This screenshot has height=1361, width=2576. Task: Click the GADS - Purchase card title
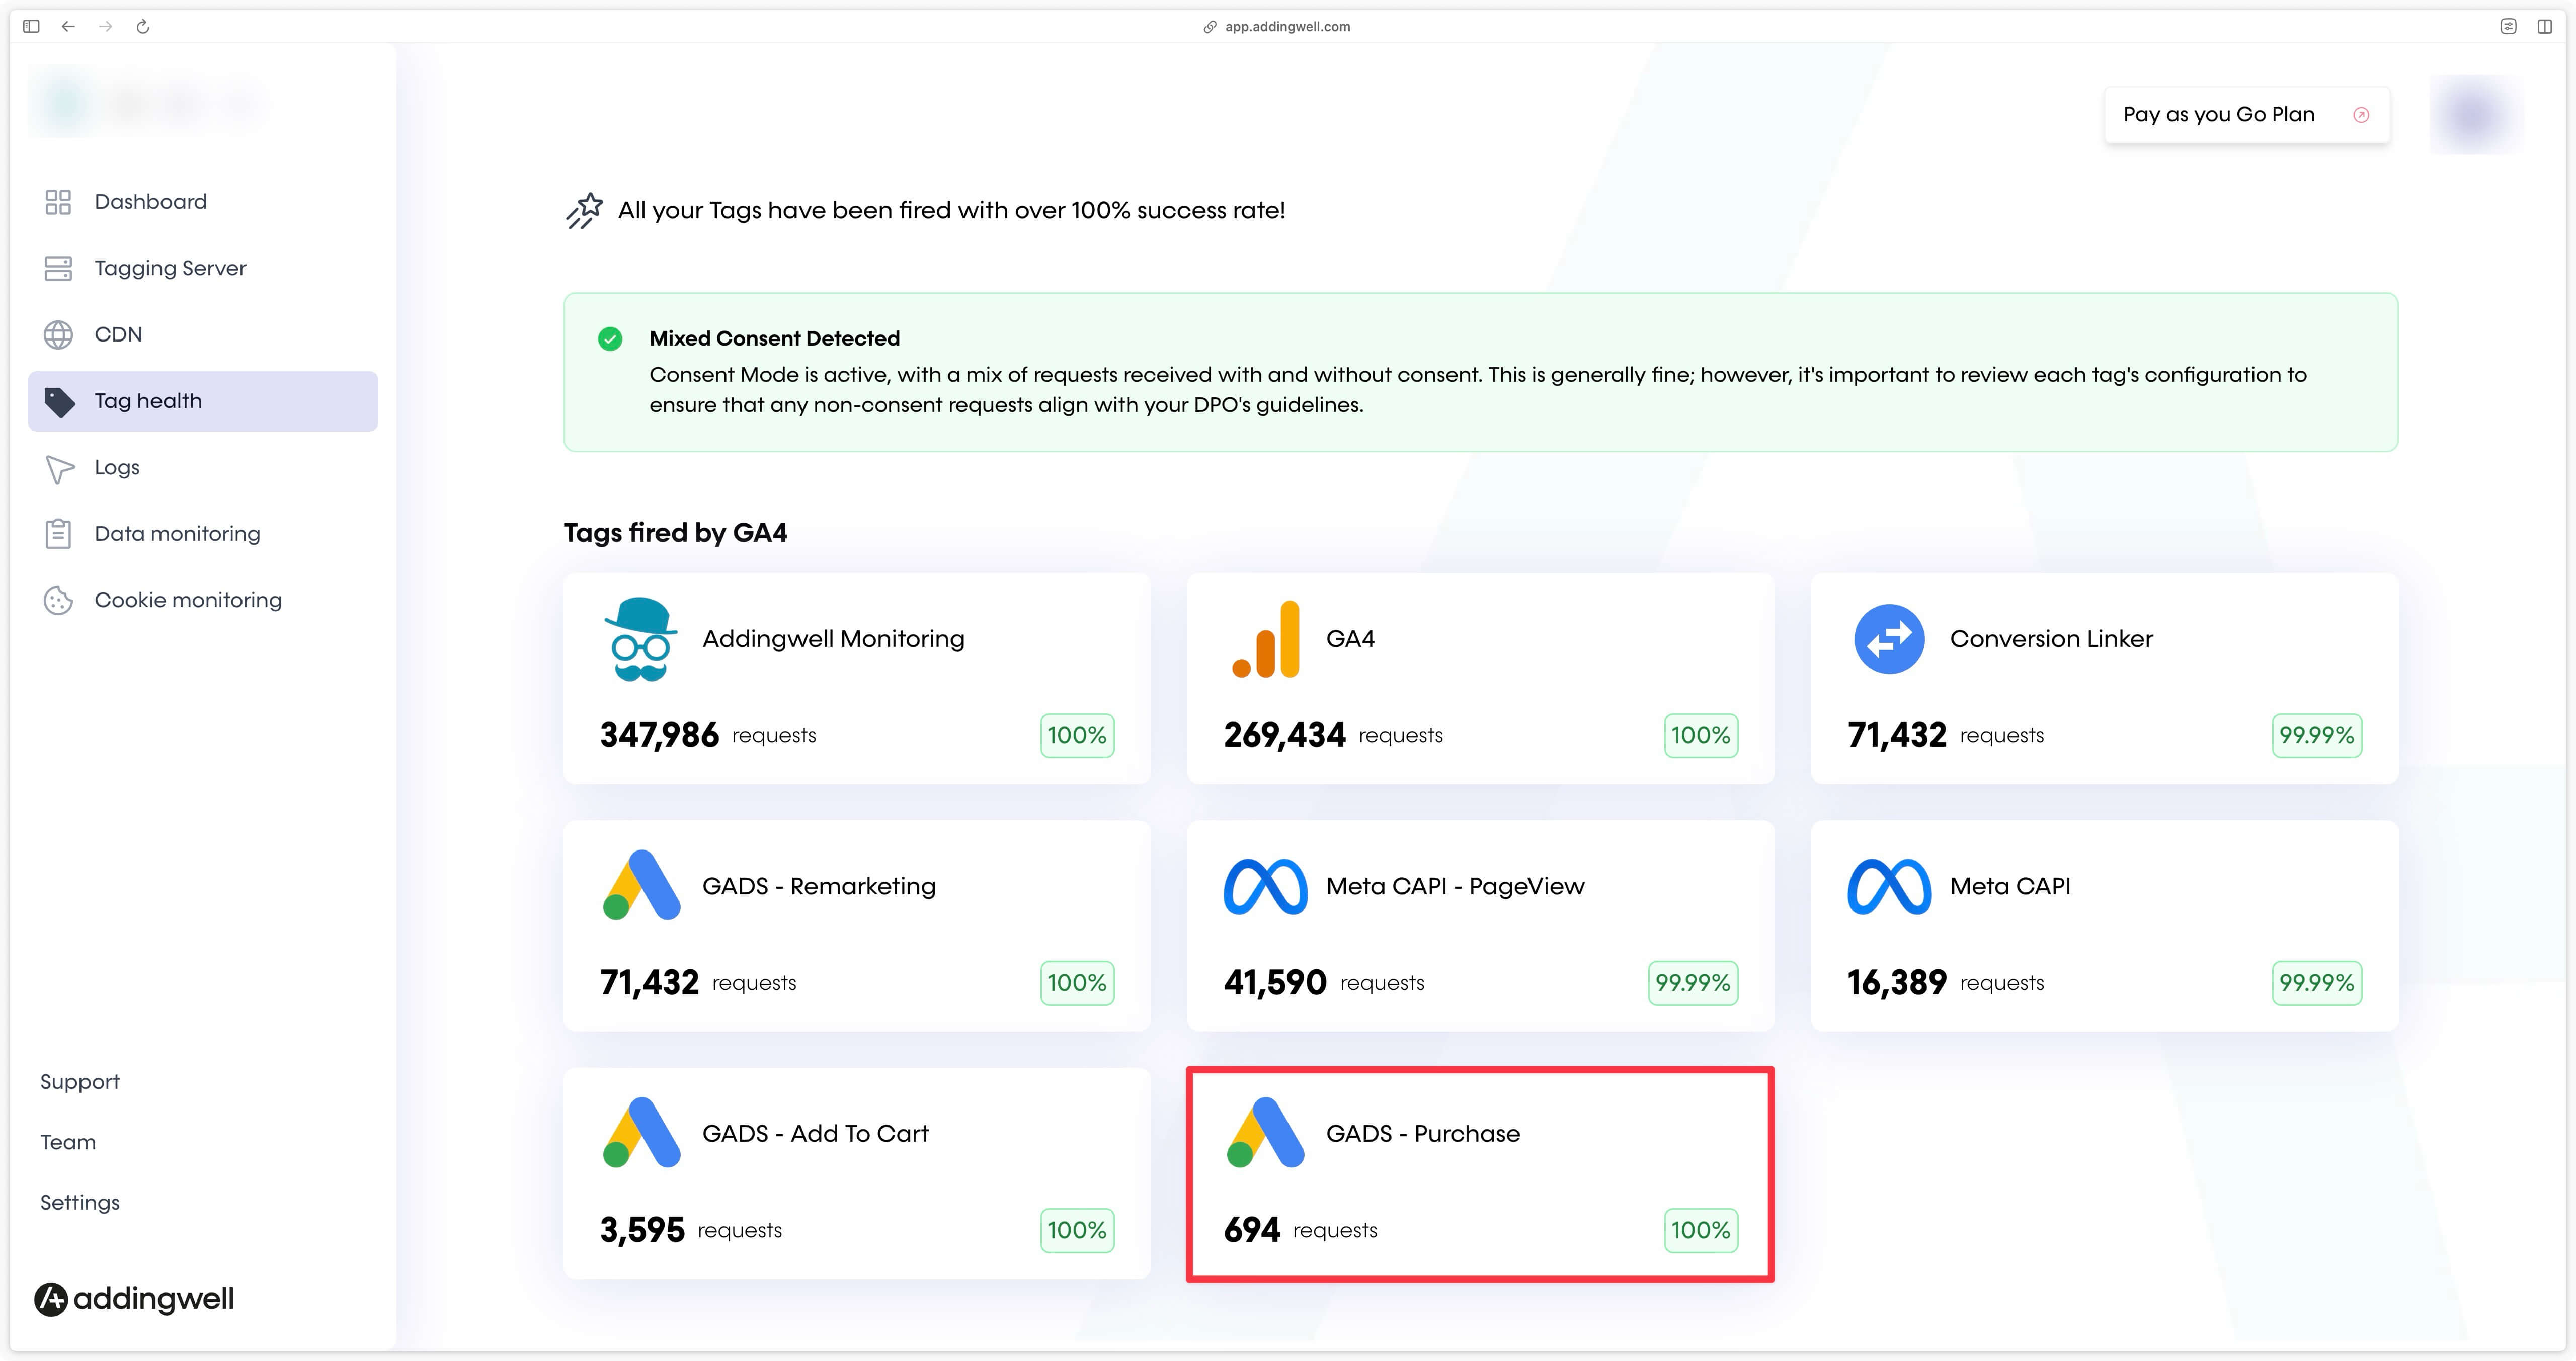pyautogui.click(x=1423, y=1133)
